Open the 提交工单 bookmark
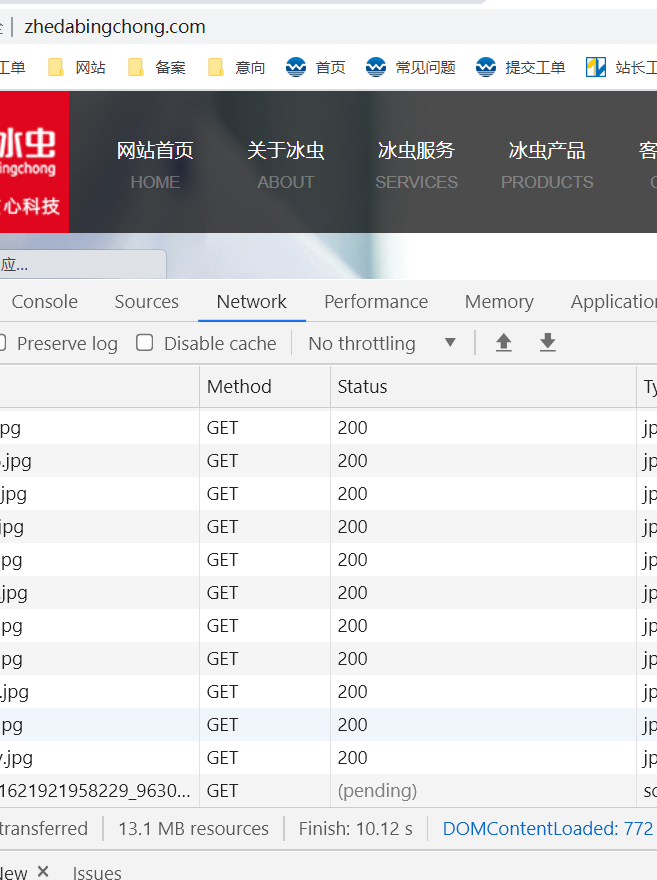 point(521,67)
